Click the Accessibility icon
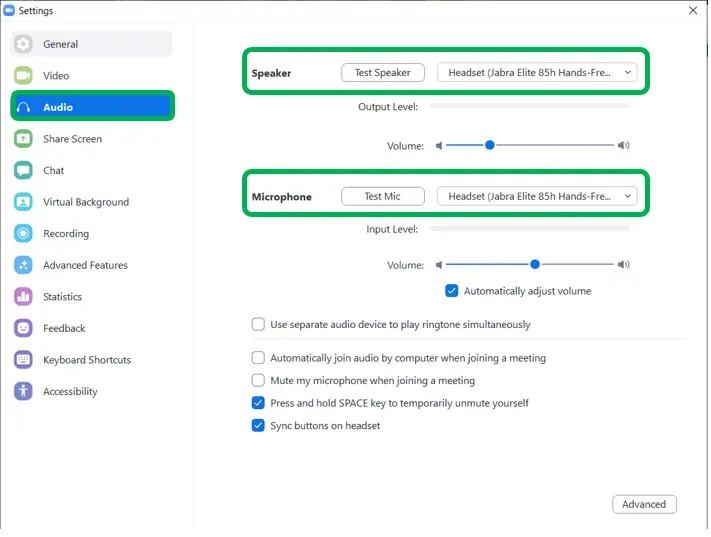This screenshot has width=711, height=537. [24, 392]
